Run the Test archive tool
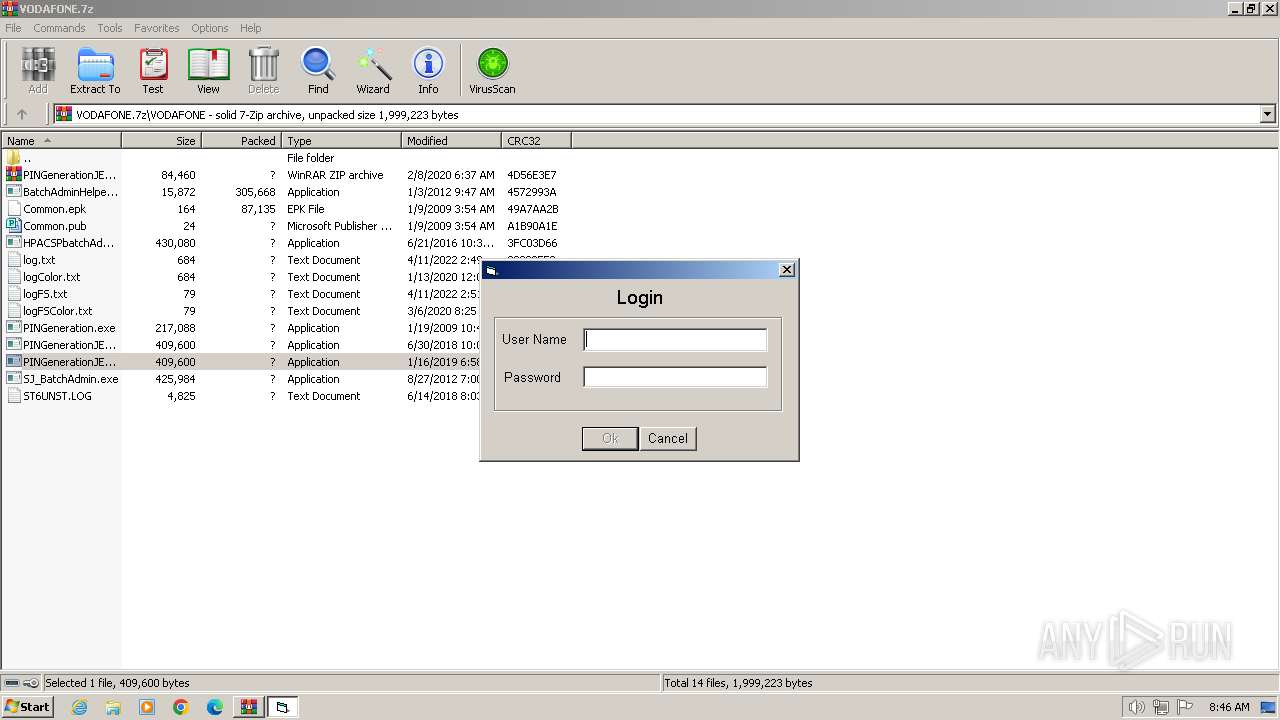The width and height of the screenshot is (1280, 720). (x=153, y=71)
